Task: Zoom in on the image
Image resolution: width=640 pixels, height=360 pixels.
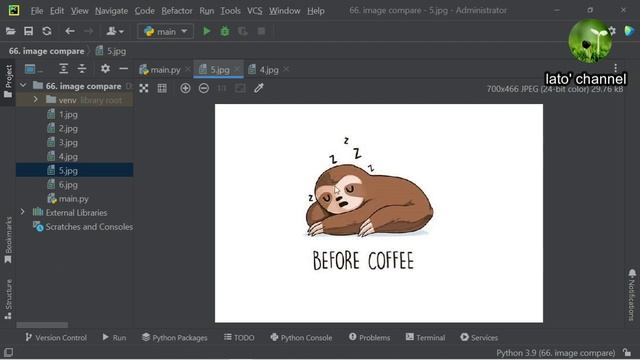Action: 185,88
